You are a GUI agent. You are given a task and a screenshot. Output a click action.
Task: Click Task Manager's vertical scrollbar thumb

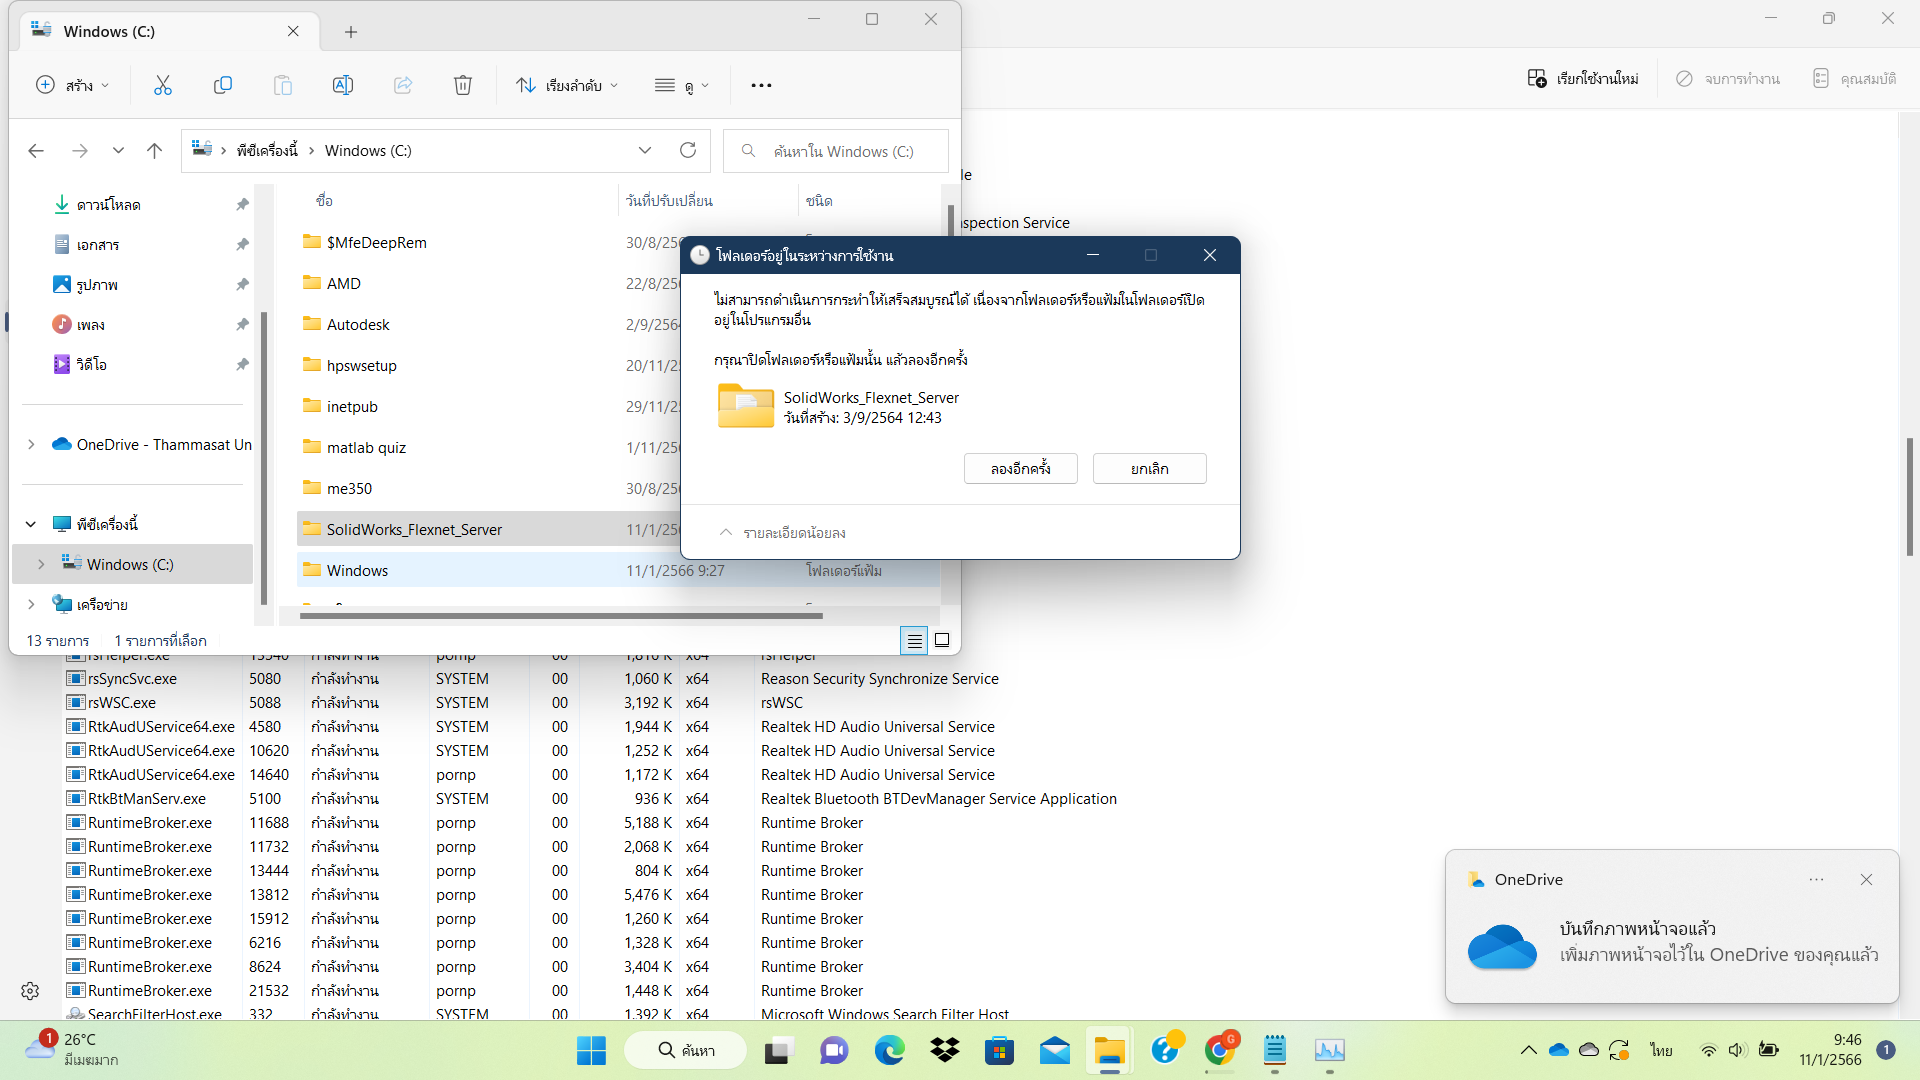point(1909,497)
